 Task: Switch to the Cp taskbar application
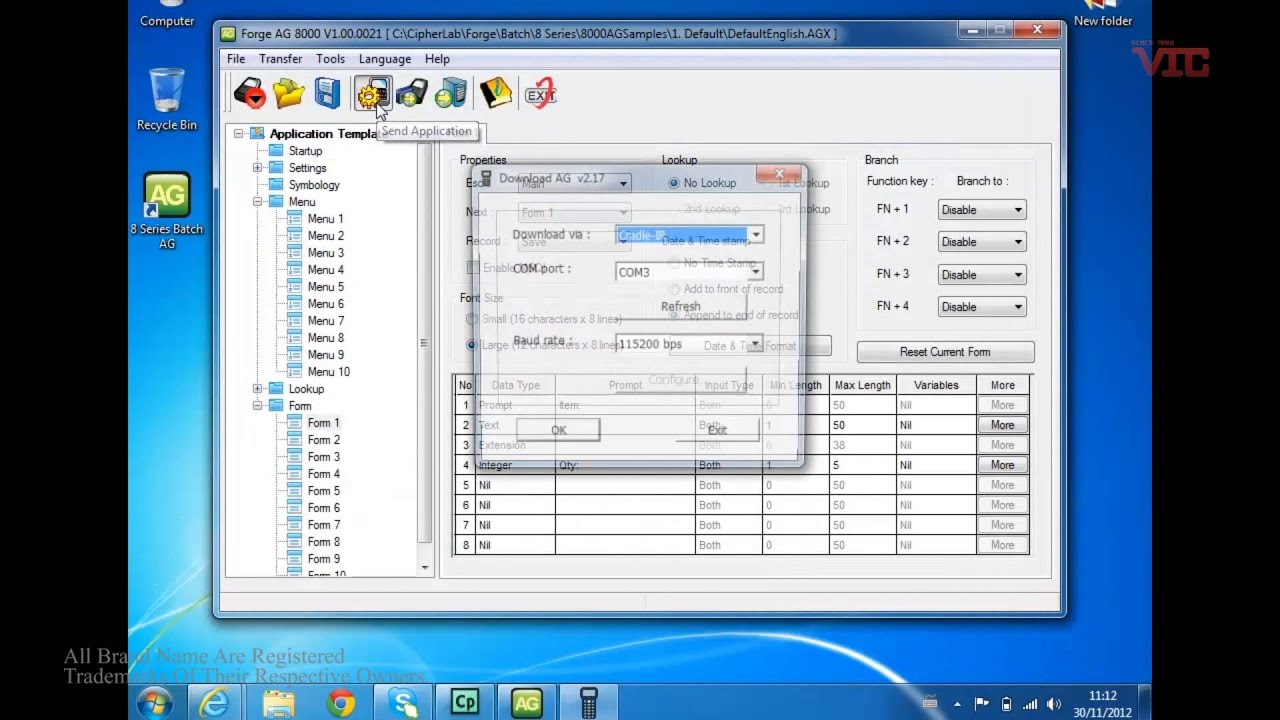(x=465, y=703)
